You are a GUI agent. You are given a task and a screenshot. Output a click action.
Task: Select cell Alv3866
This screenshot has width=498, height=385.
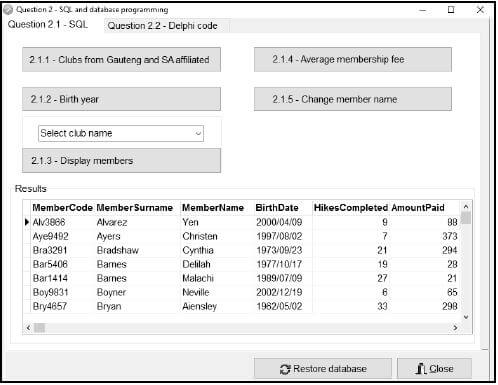49,222
